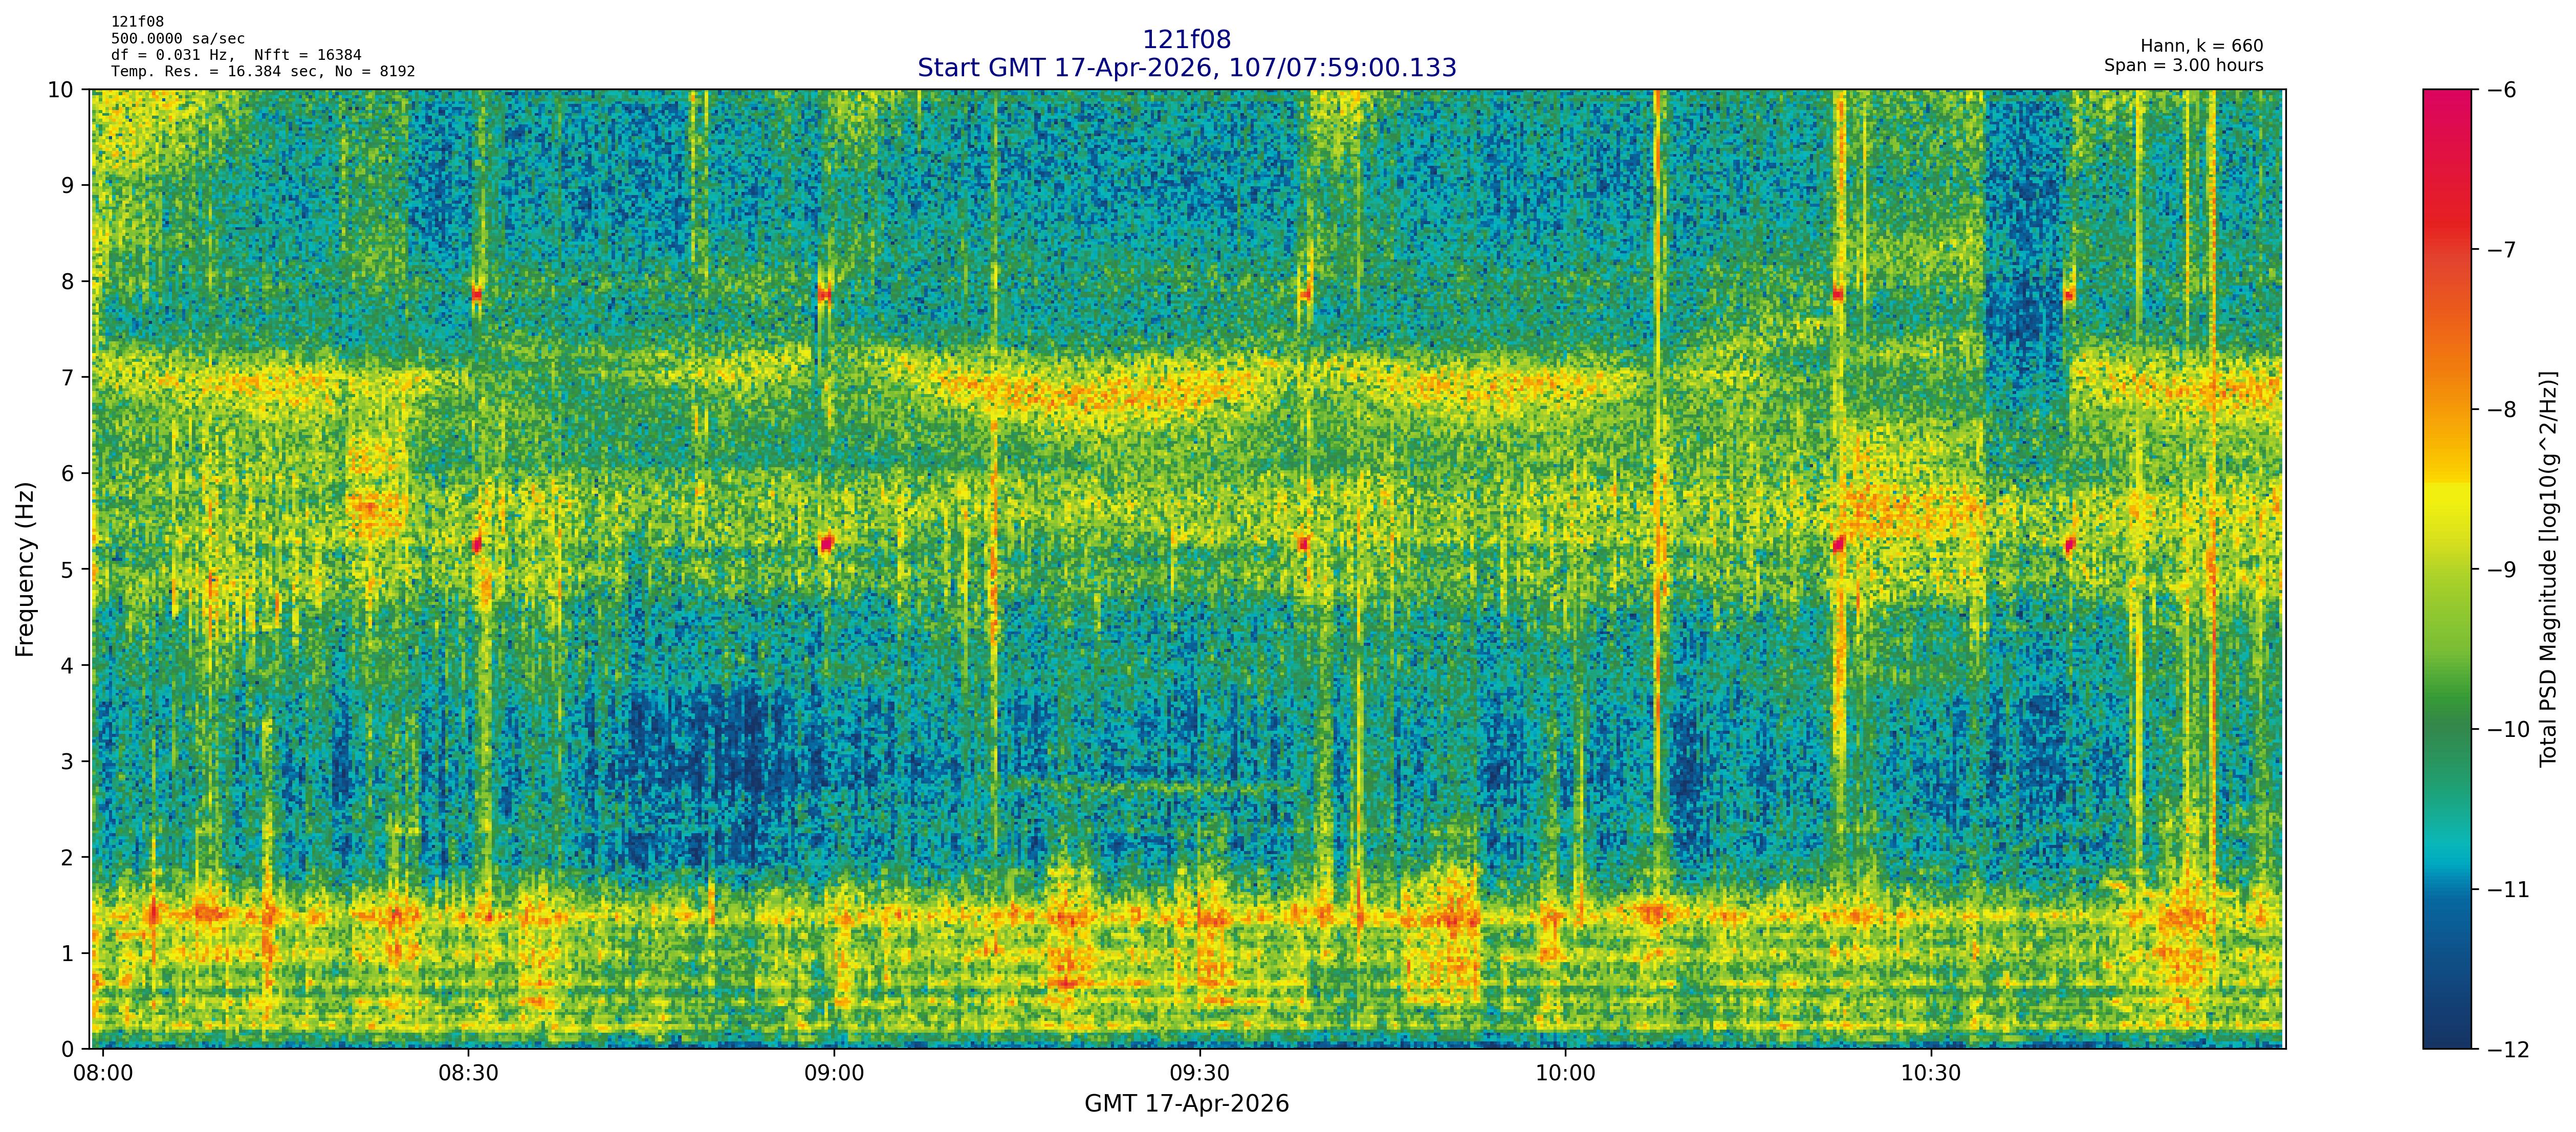Click the colorbar label 'Total PSD Magnitude'
Screen dimensions: 2576x1132
pyautogui.click(x=2548, y=569)
